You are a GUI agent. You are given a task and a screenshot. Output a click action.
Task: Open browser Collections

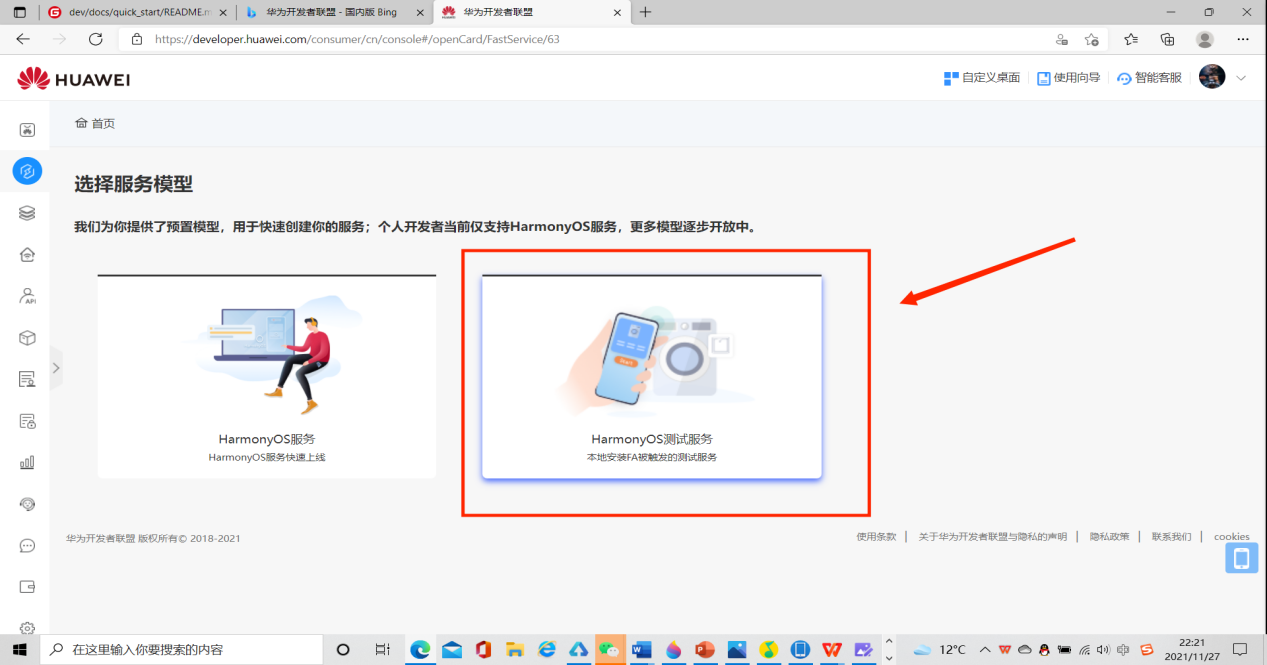(x=1167, y=39)
